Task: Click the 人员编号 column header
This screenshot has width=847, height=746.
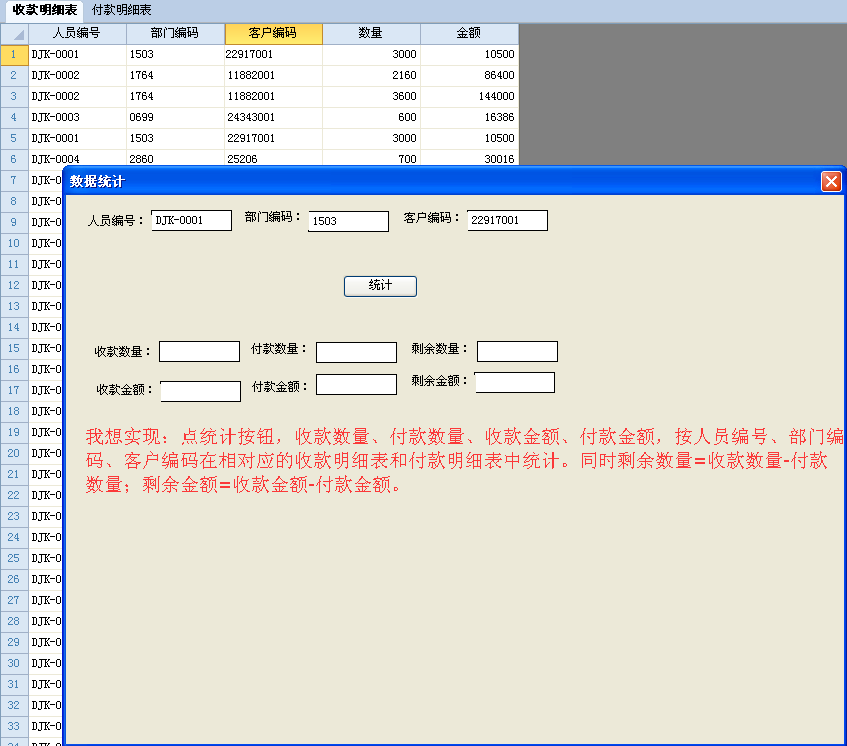Action: tap(77, 33)
